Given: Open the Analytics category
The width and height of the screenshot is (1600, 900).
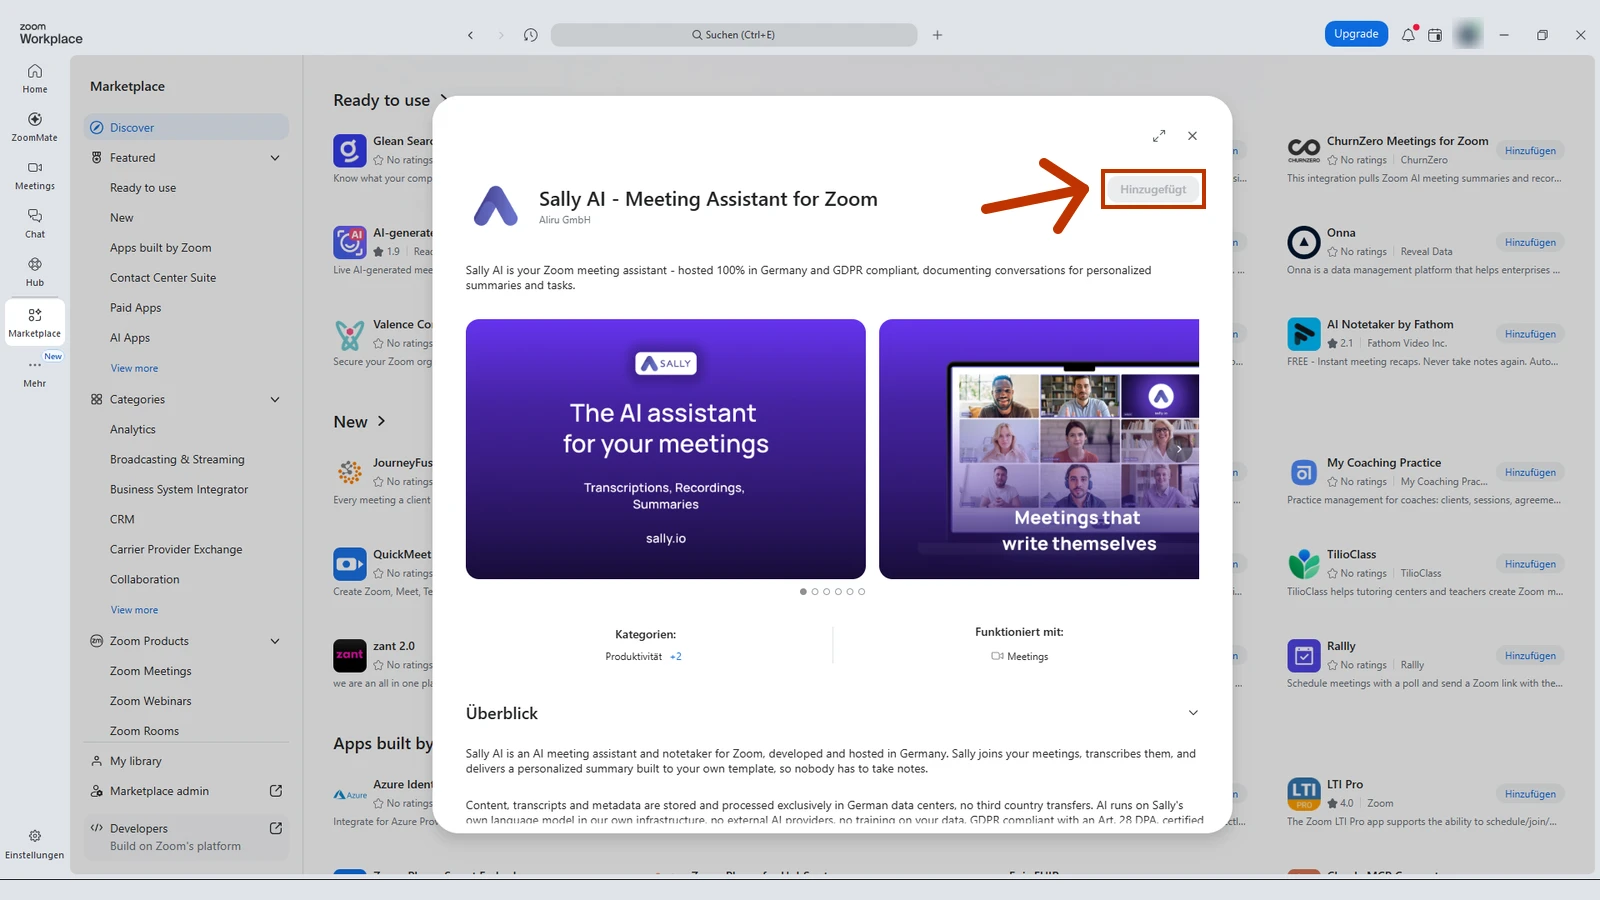Looking at the screenshot, I should [133, 430].
